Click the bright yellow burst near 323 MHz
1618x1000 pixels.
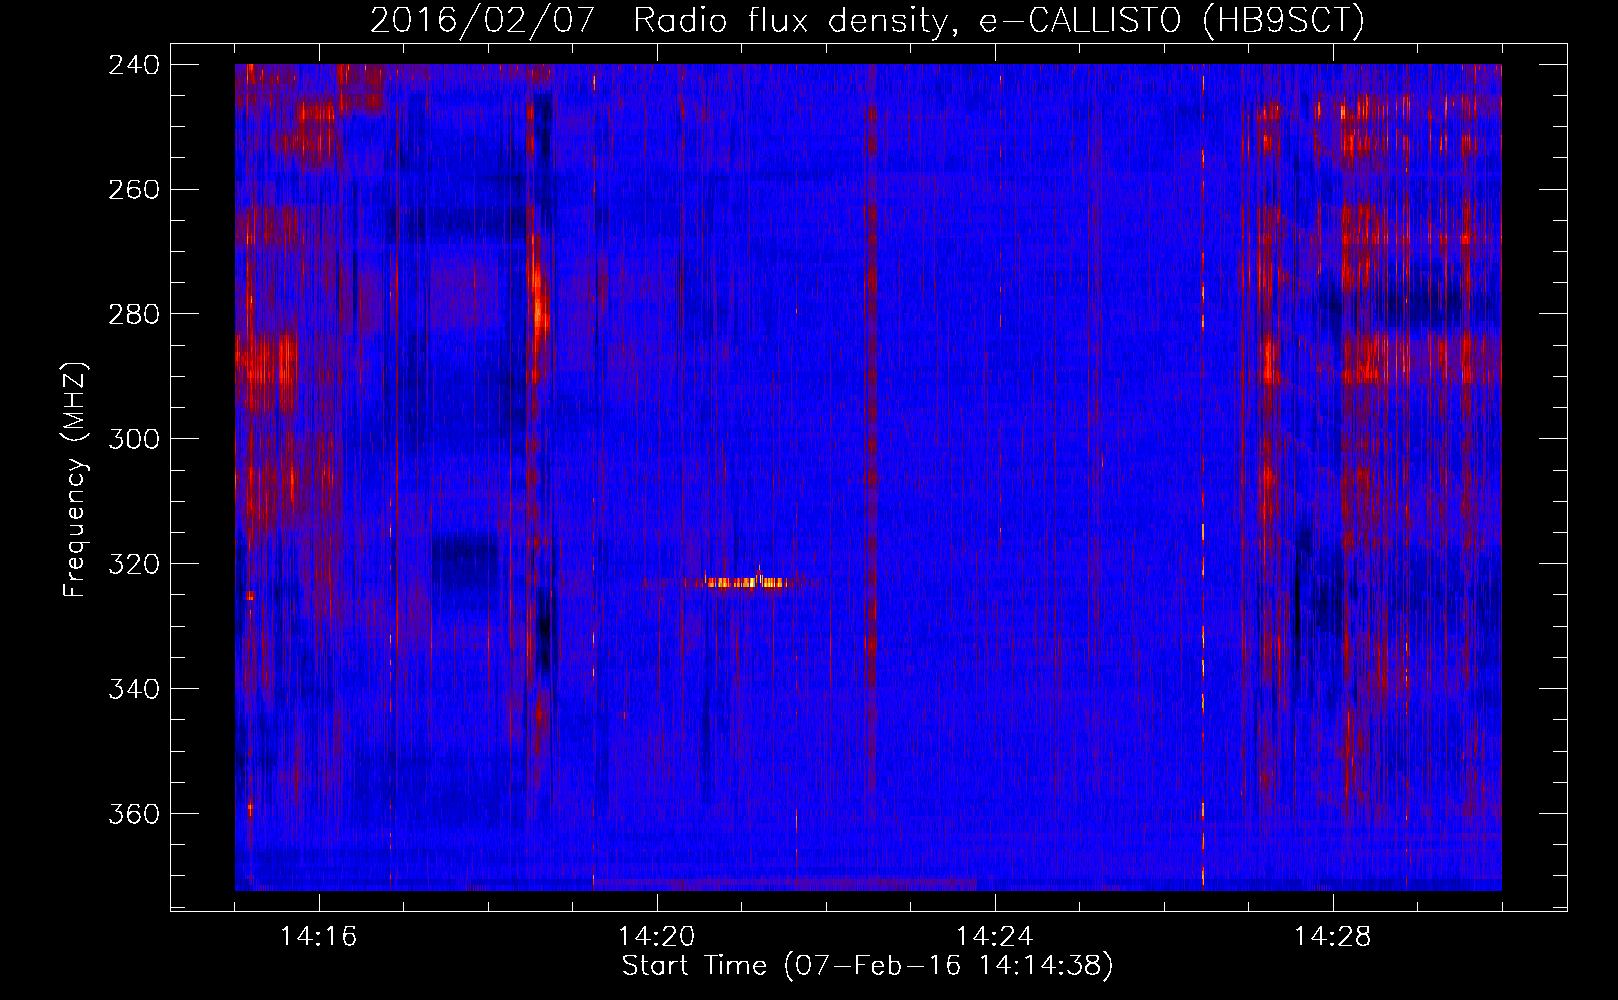[746, 582]
